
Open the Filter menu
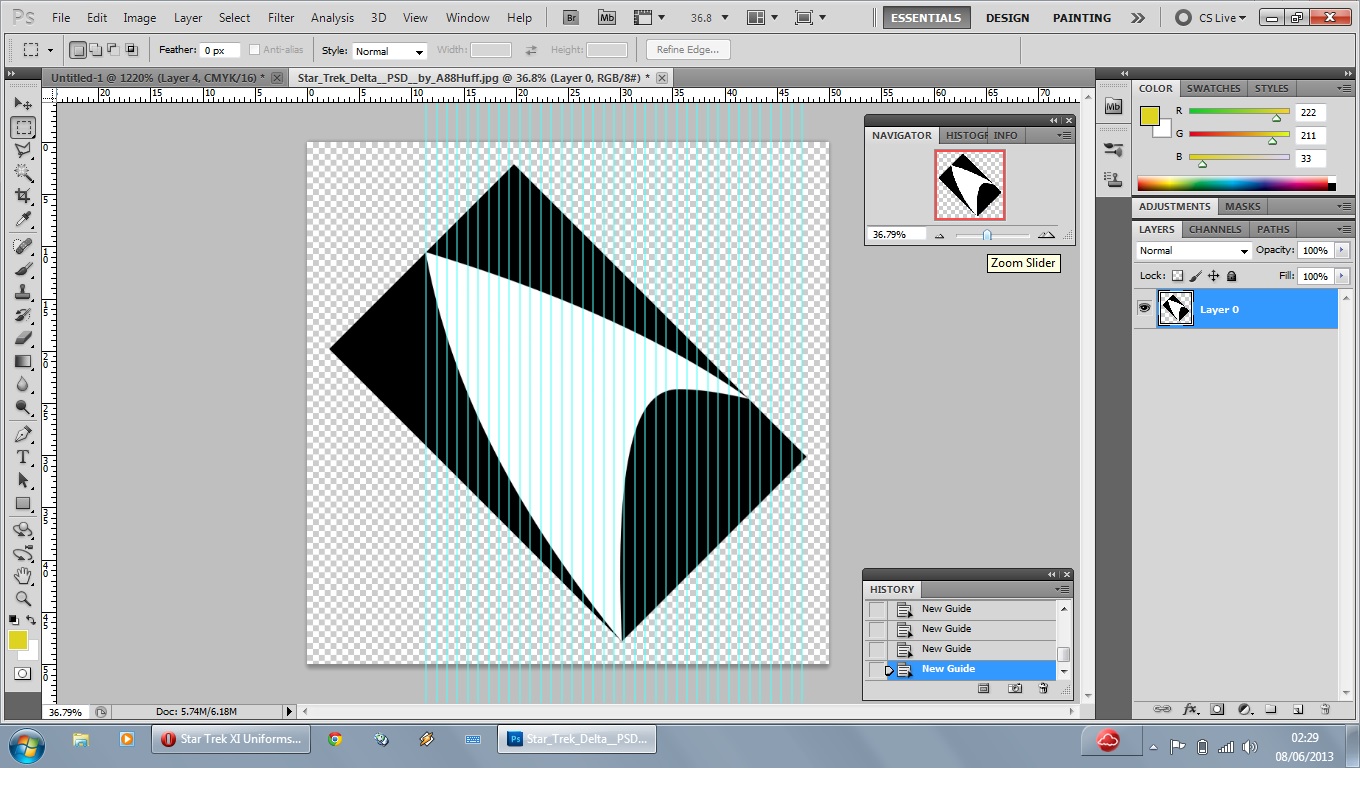coord(281,18)
